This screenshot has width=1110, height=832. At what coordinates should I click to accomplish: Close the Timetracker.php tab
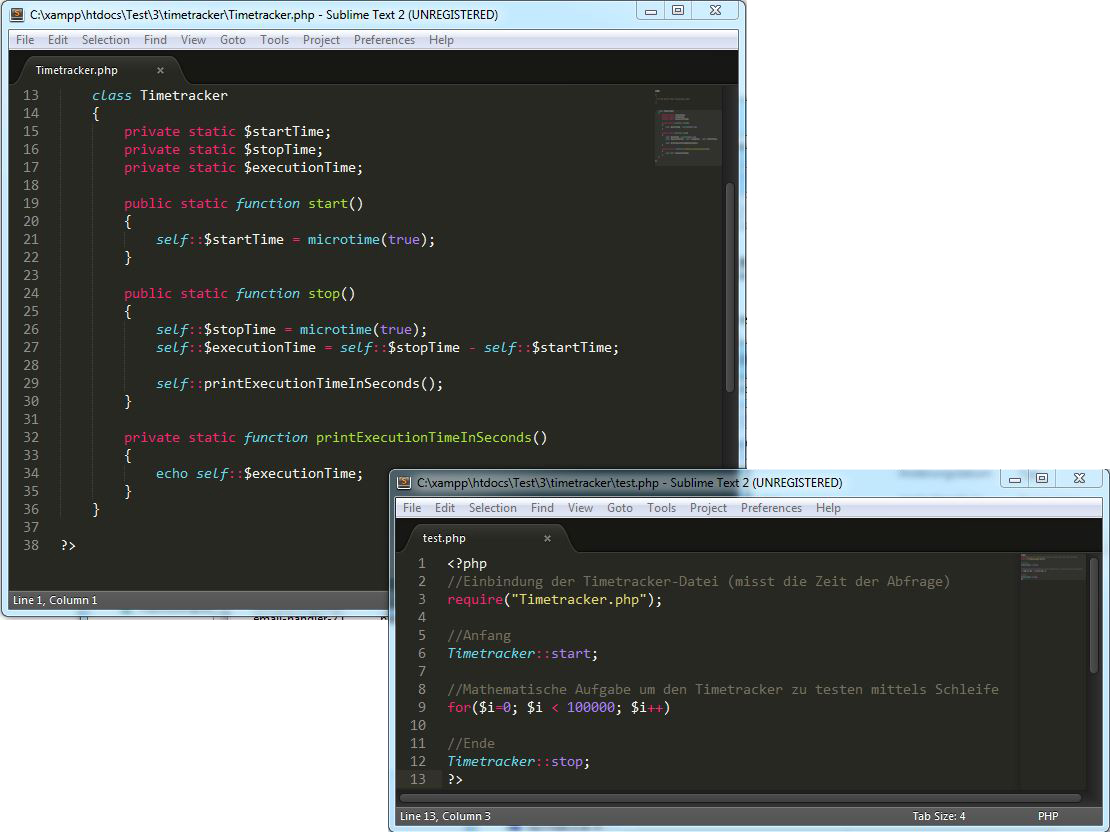[161, 70]
